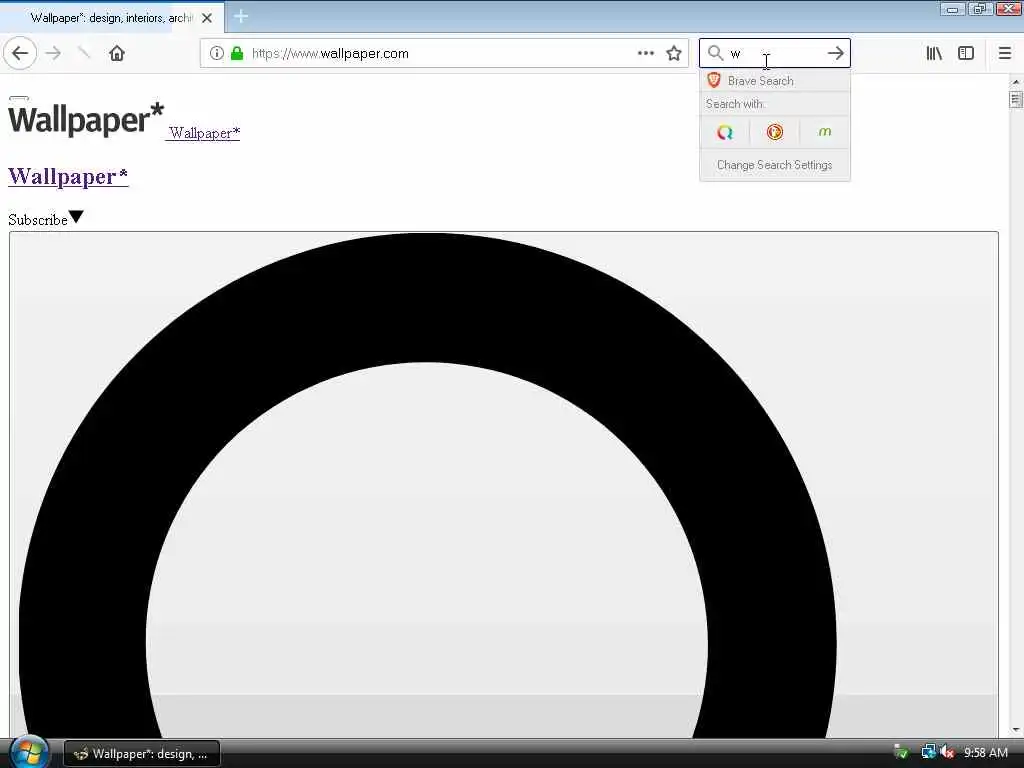Viewport: 1024px width, 768px height.
Task: Submit search with the arrow button
Action: pyautogui.click(x=835, y=53)
